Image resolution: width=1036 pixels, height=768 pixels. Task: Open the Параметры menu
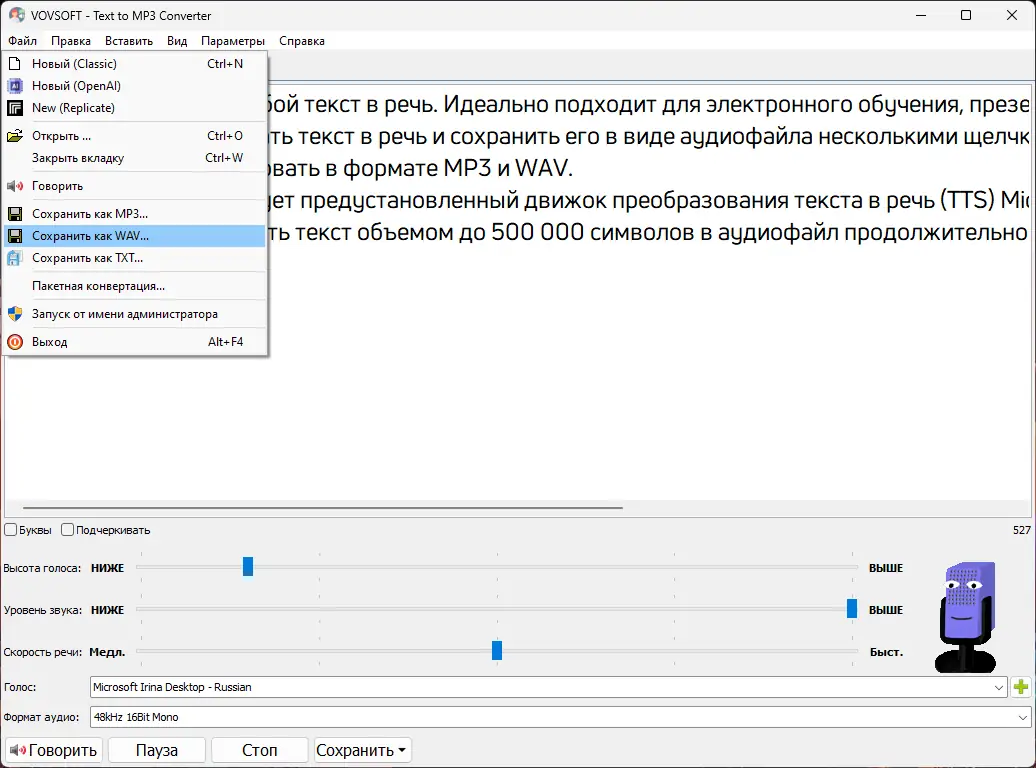[233, 41]
